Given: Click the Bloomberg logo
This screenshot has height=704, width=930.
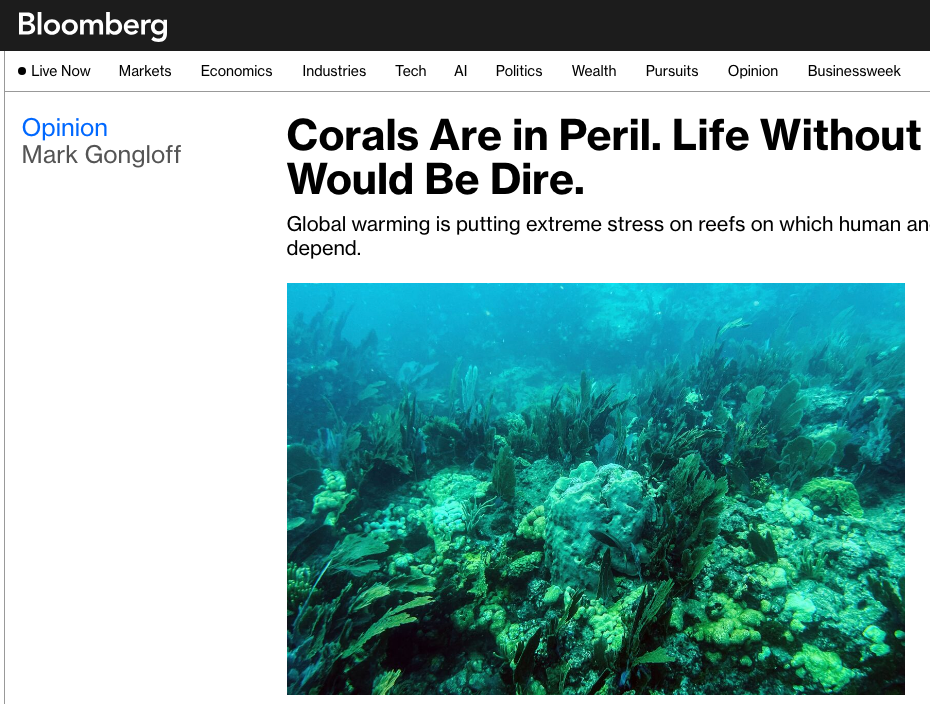Looking at the screenshot, I should 92,25.
